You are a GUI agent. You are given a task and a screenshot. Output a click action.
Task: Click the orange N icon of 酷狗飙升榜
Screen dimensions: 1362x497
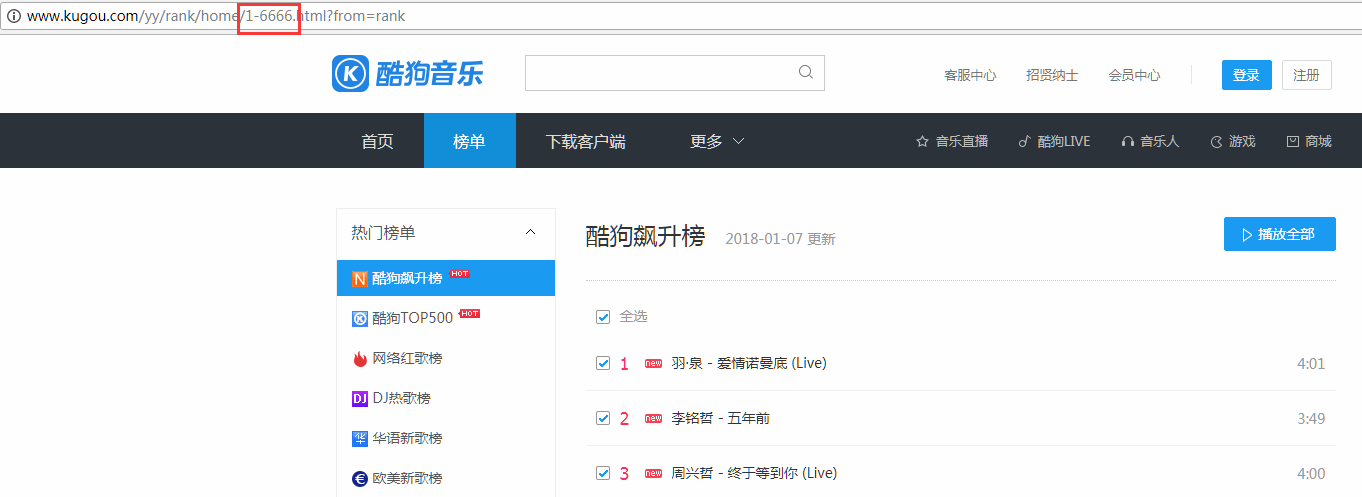(x=360, y=279)
